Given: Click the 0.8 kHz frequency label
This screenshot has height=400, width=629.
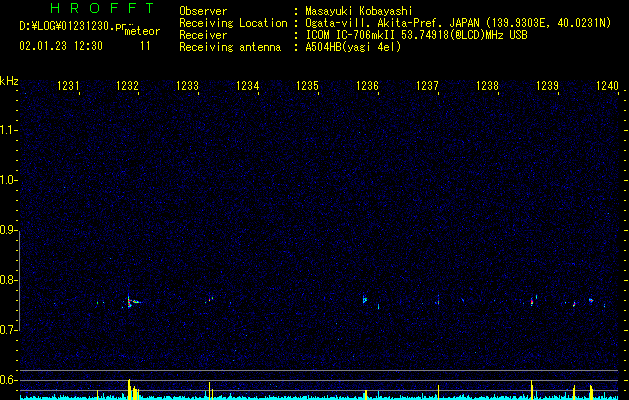Looking at the screenshot, I should (x=8, y=280).
